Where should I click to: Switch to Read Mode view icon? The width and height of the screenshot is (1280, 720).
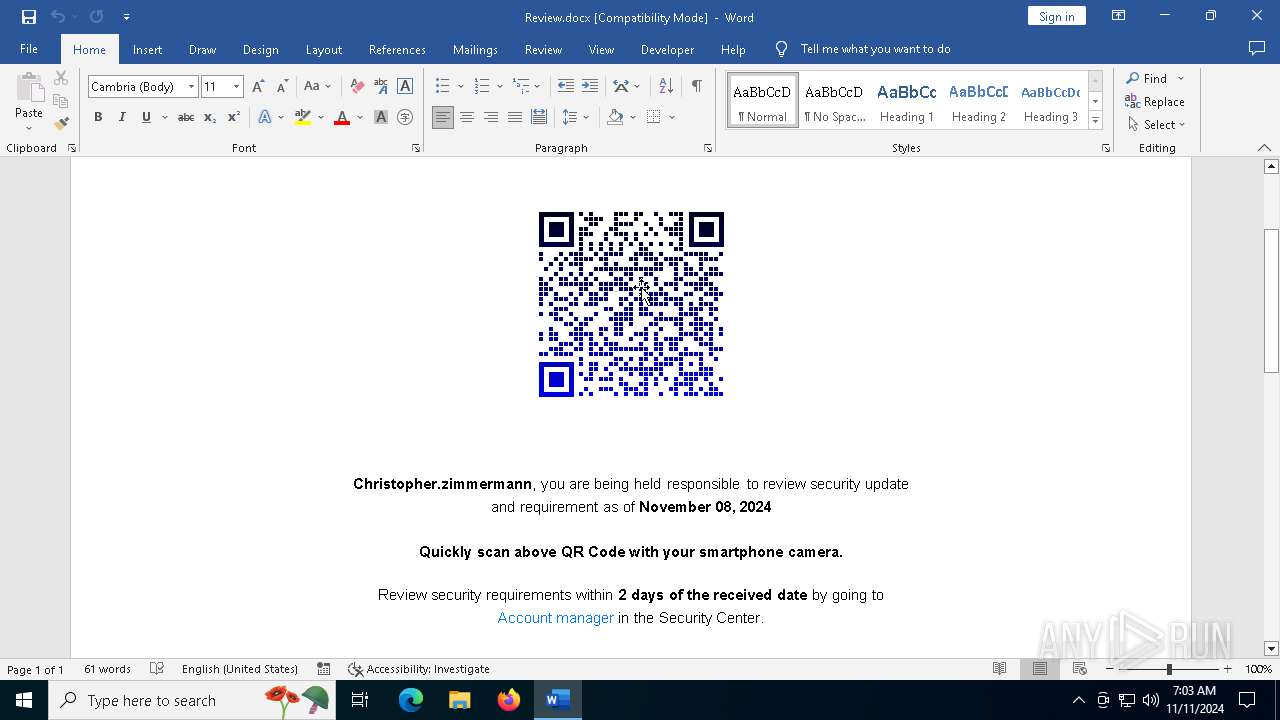[x=999, y=669]
